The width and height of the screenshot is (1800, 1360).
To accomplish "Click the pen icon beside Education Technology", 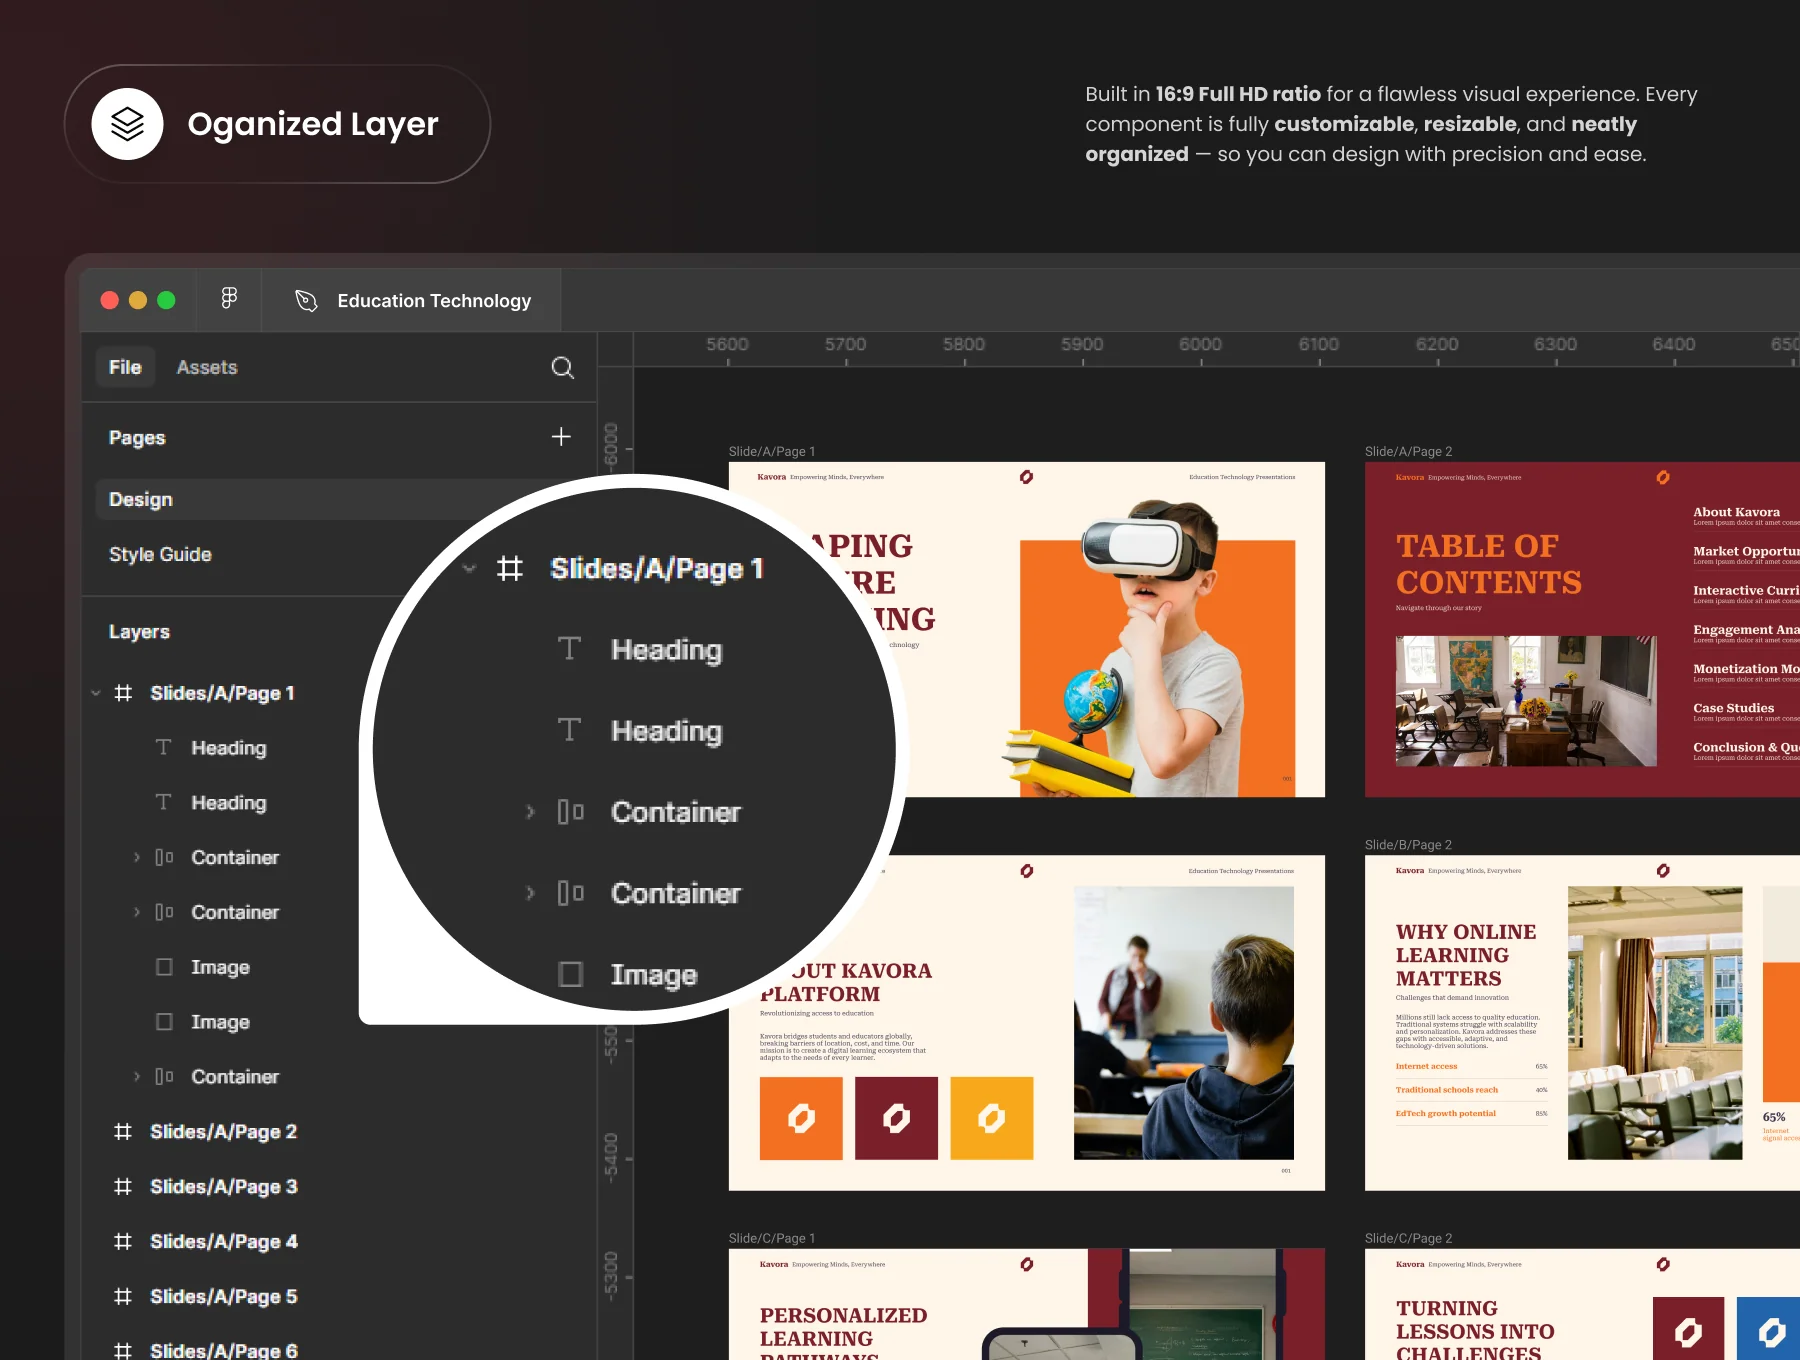I will point(306,300).
